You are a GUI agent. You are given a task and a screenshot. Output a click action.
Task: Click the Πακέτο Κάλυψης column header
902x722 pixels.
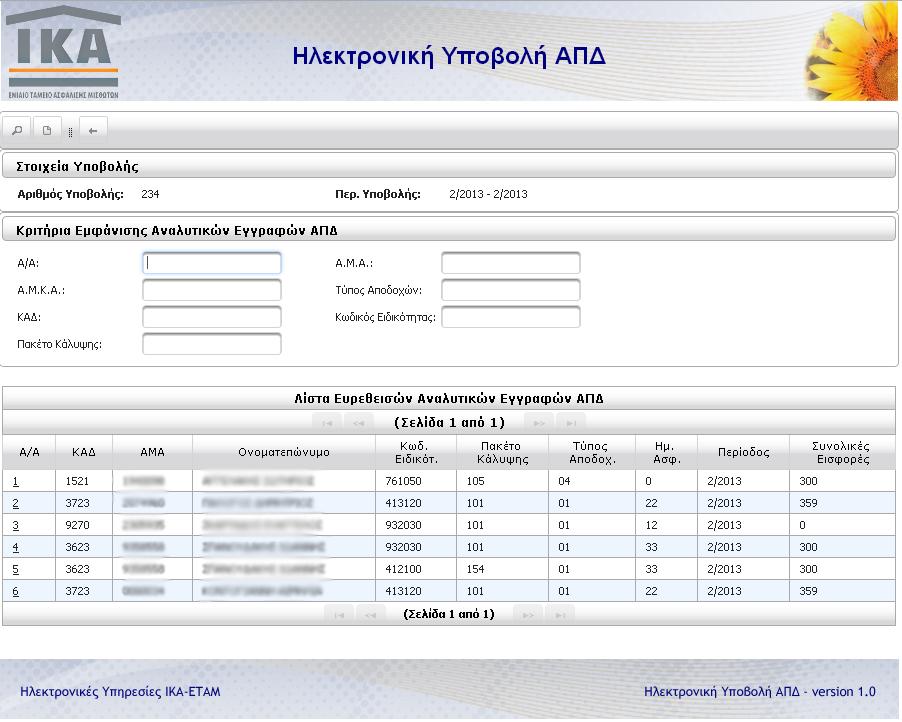[503, 452]
